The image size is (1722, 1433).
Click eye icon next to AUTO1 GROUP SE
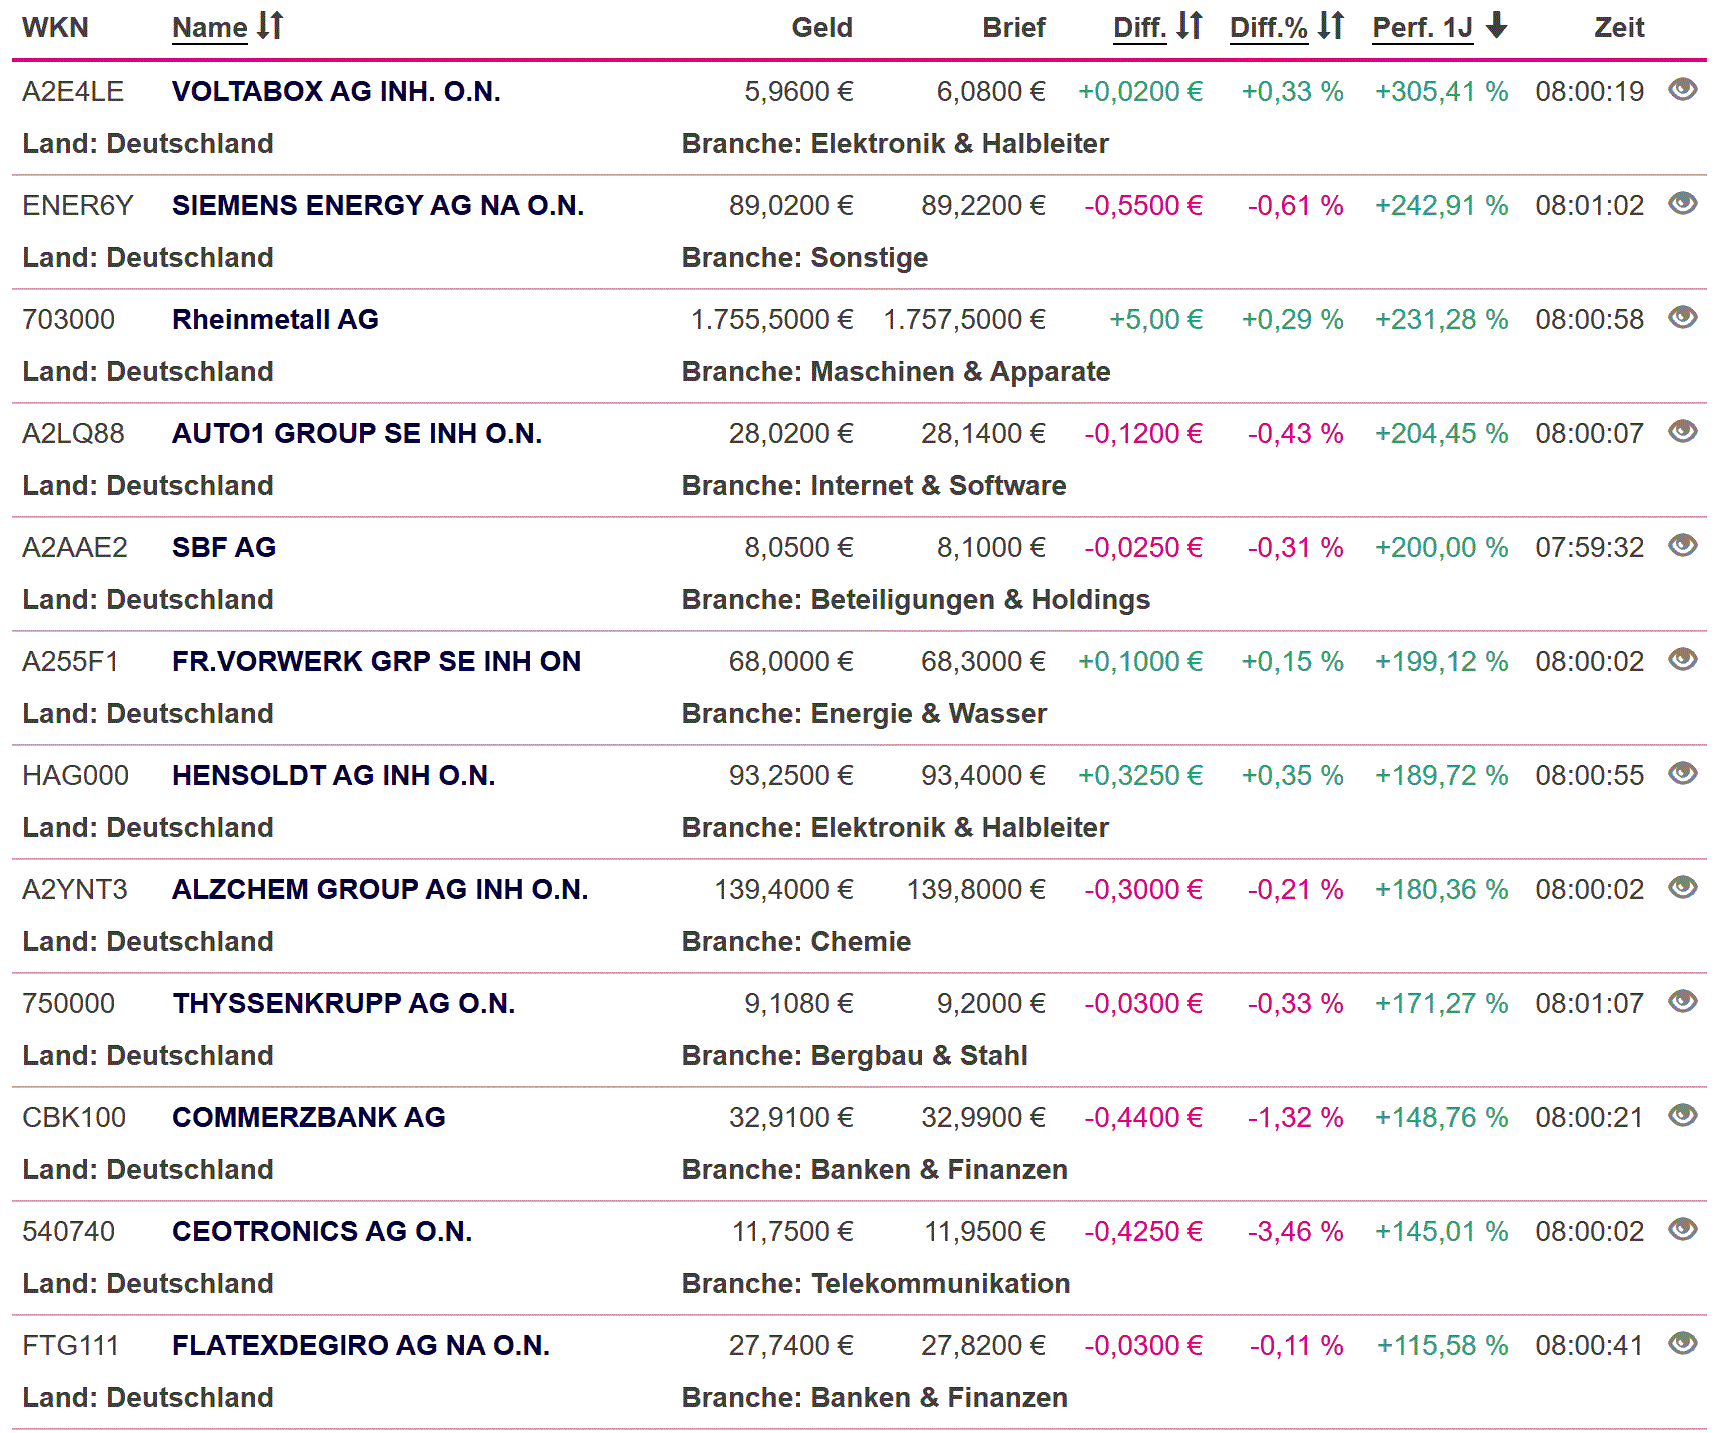tap(1683, 432)
